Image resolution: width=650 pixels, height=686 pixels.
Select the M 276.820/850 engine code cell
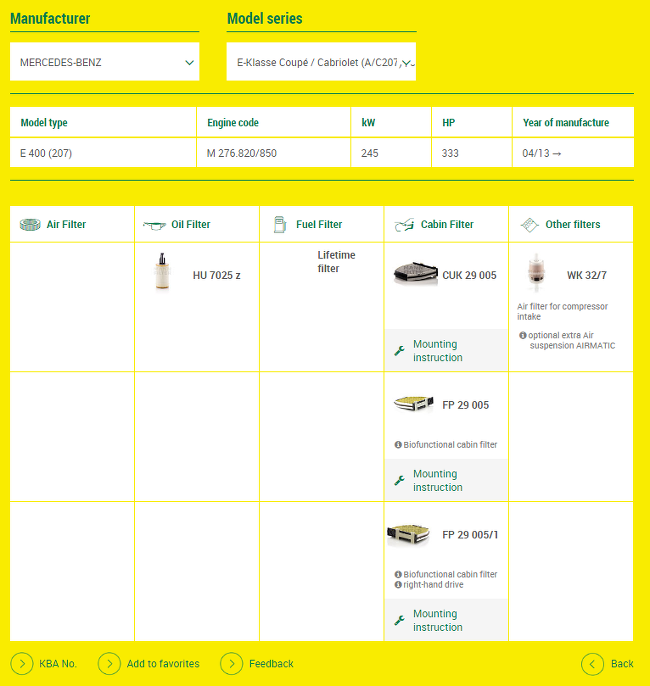click(x=273, y=153)
